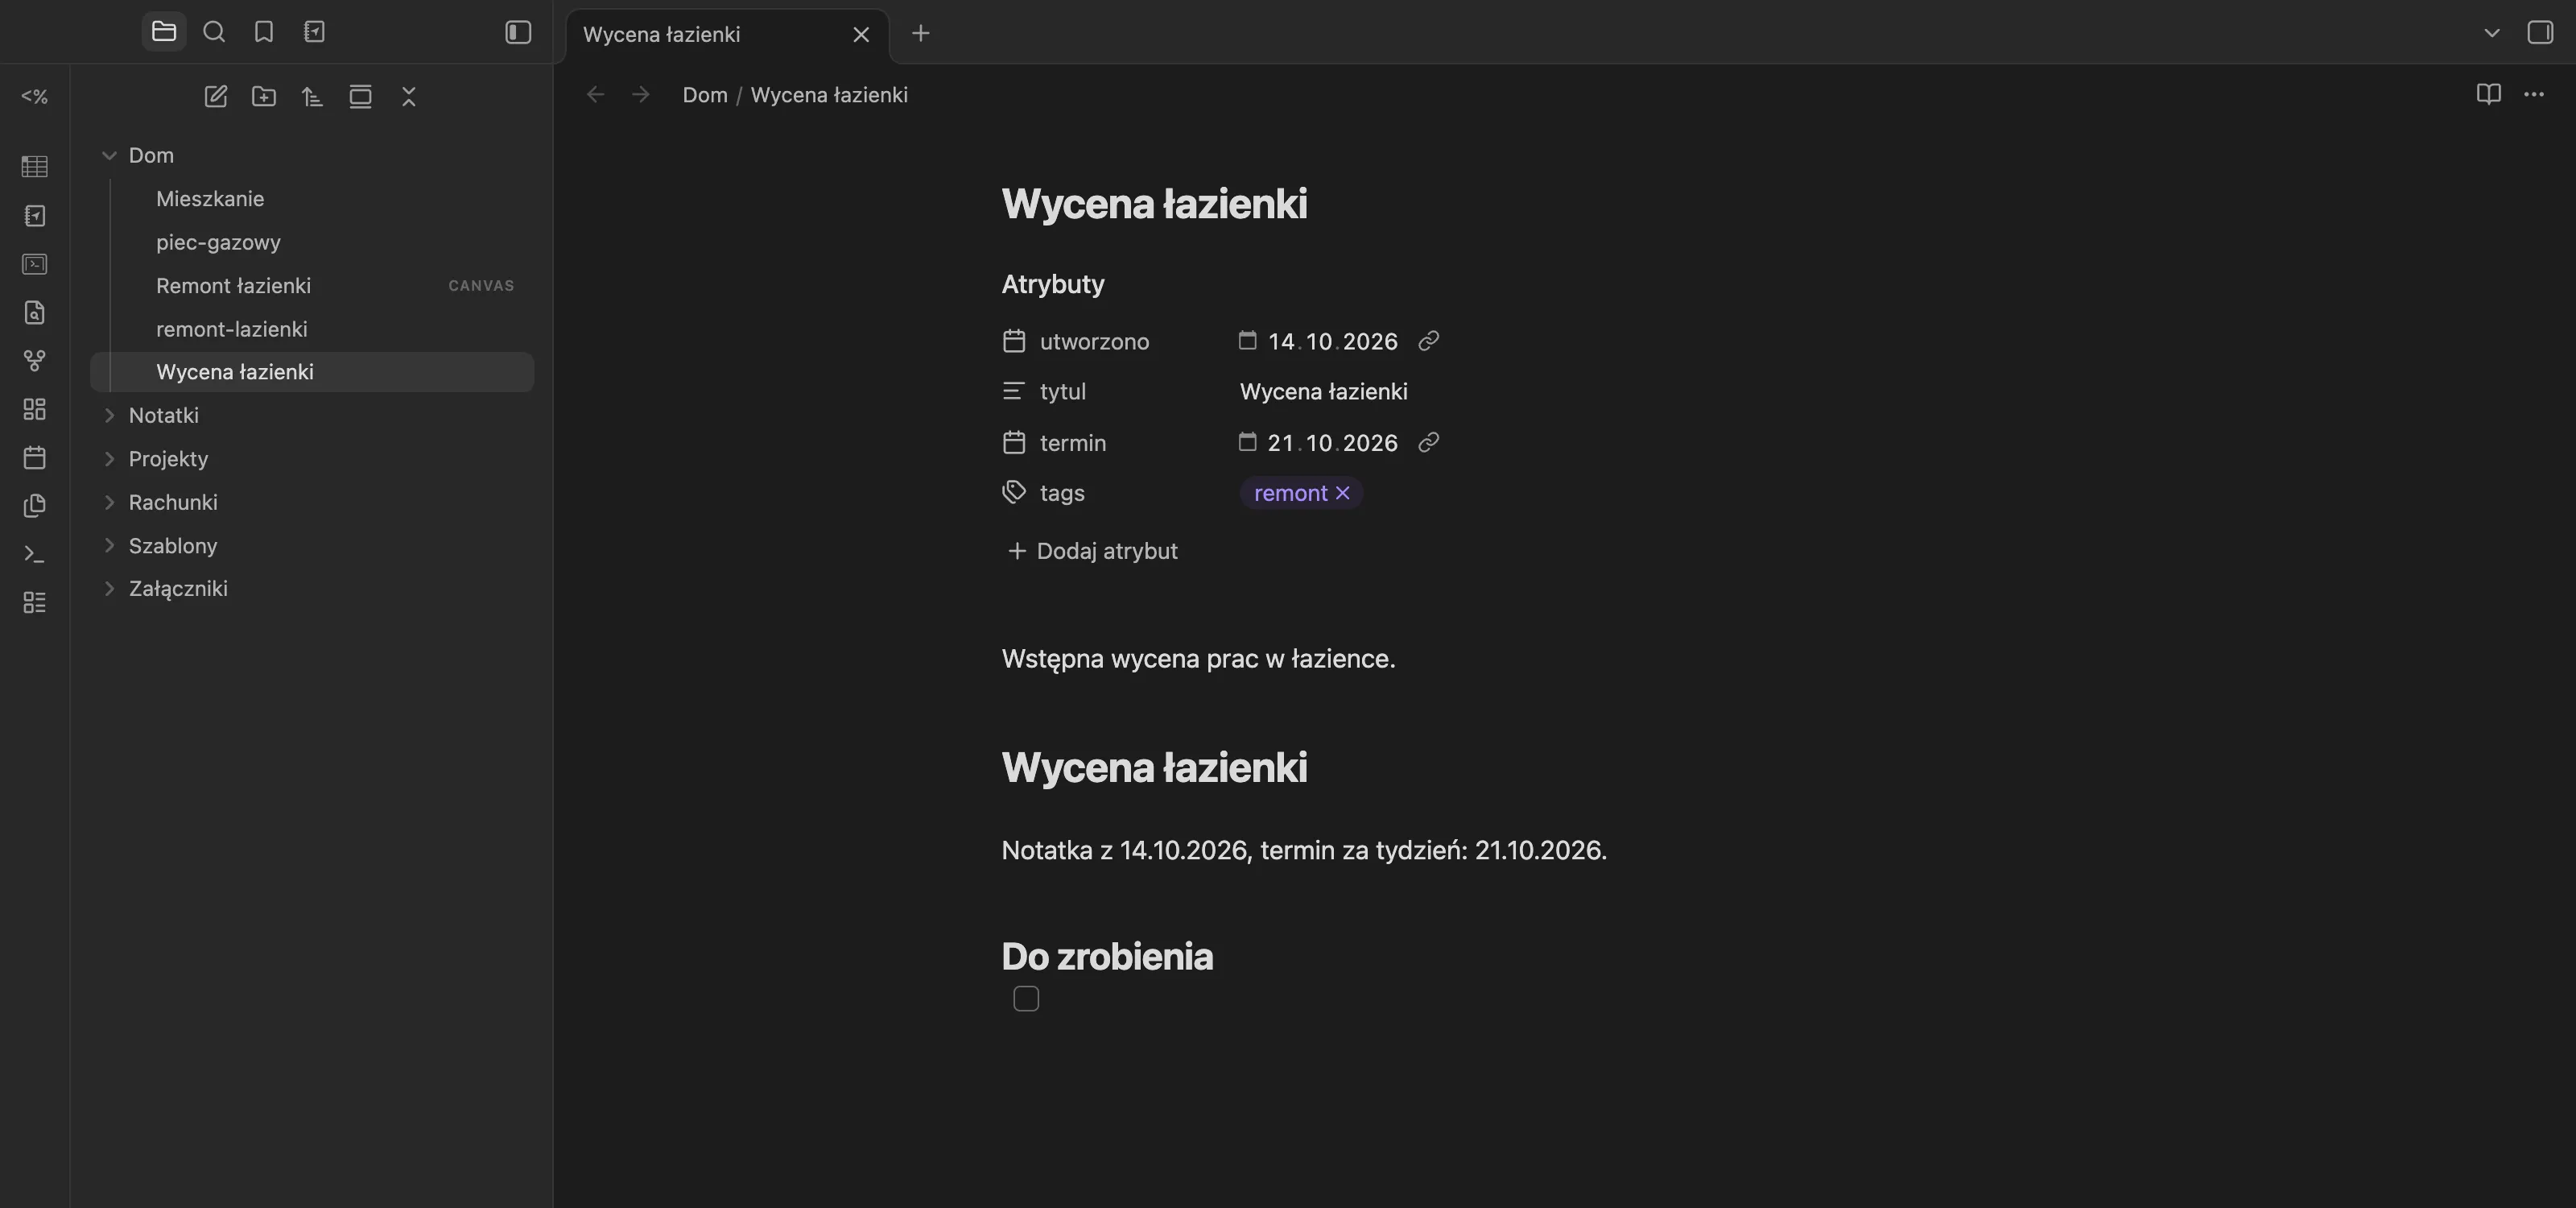The image size is (2576, 1208).
Task: Collapse the Dom folder
Action: (x=110, y=155)
